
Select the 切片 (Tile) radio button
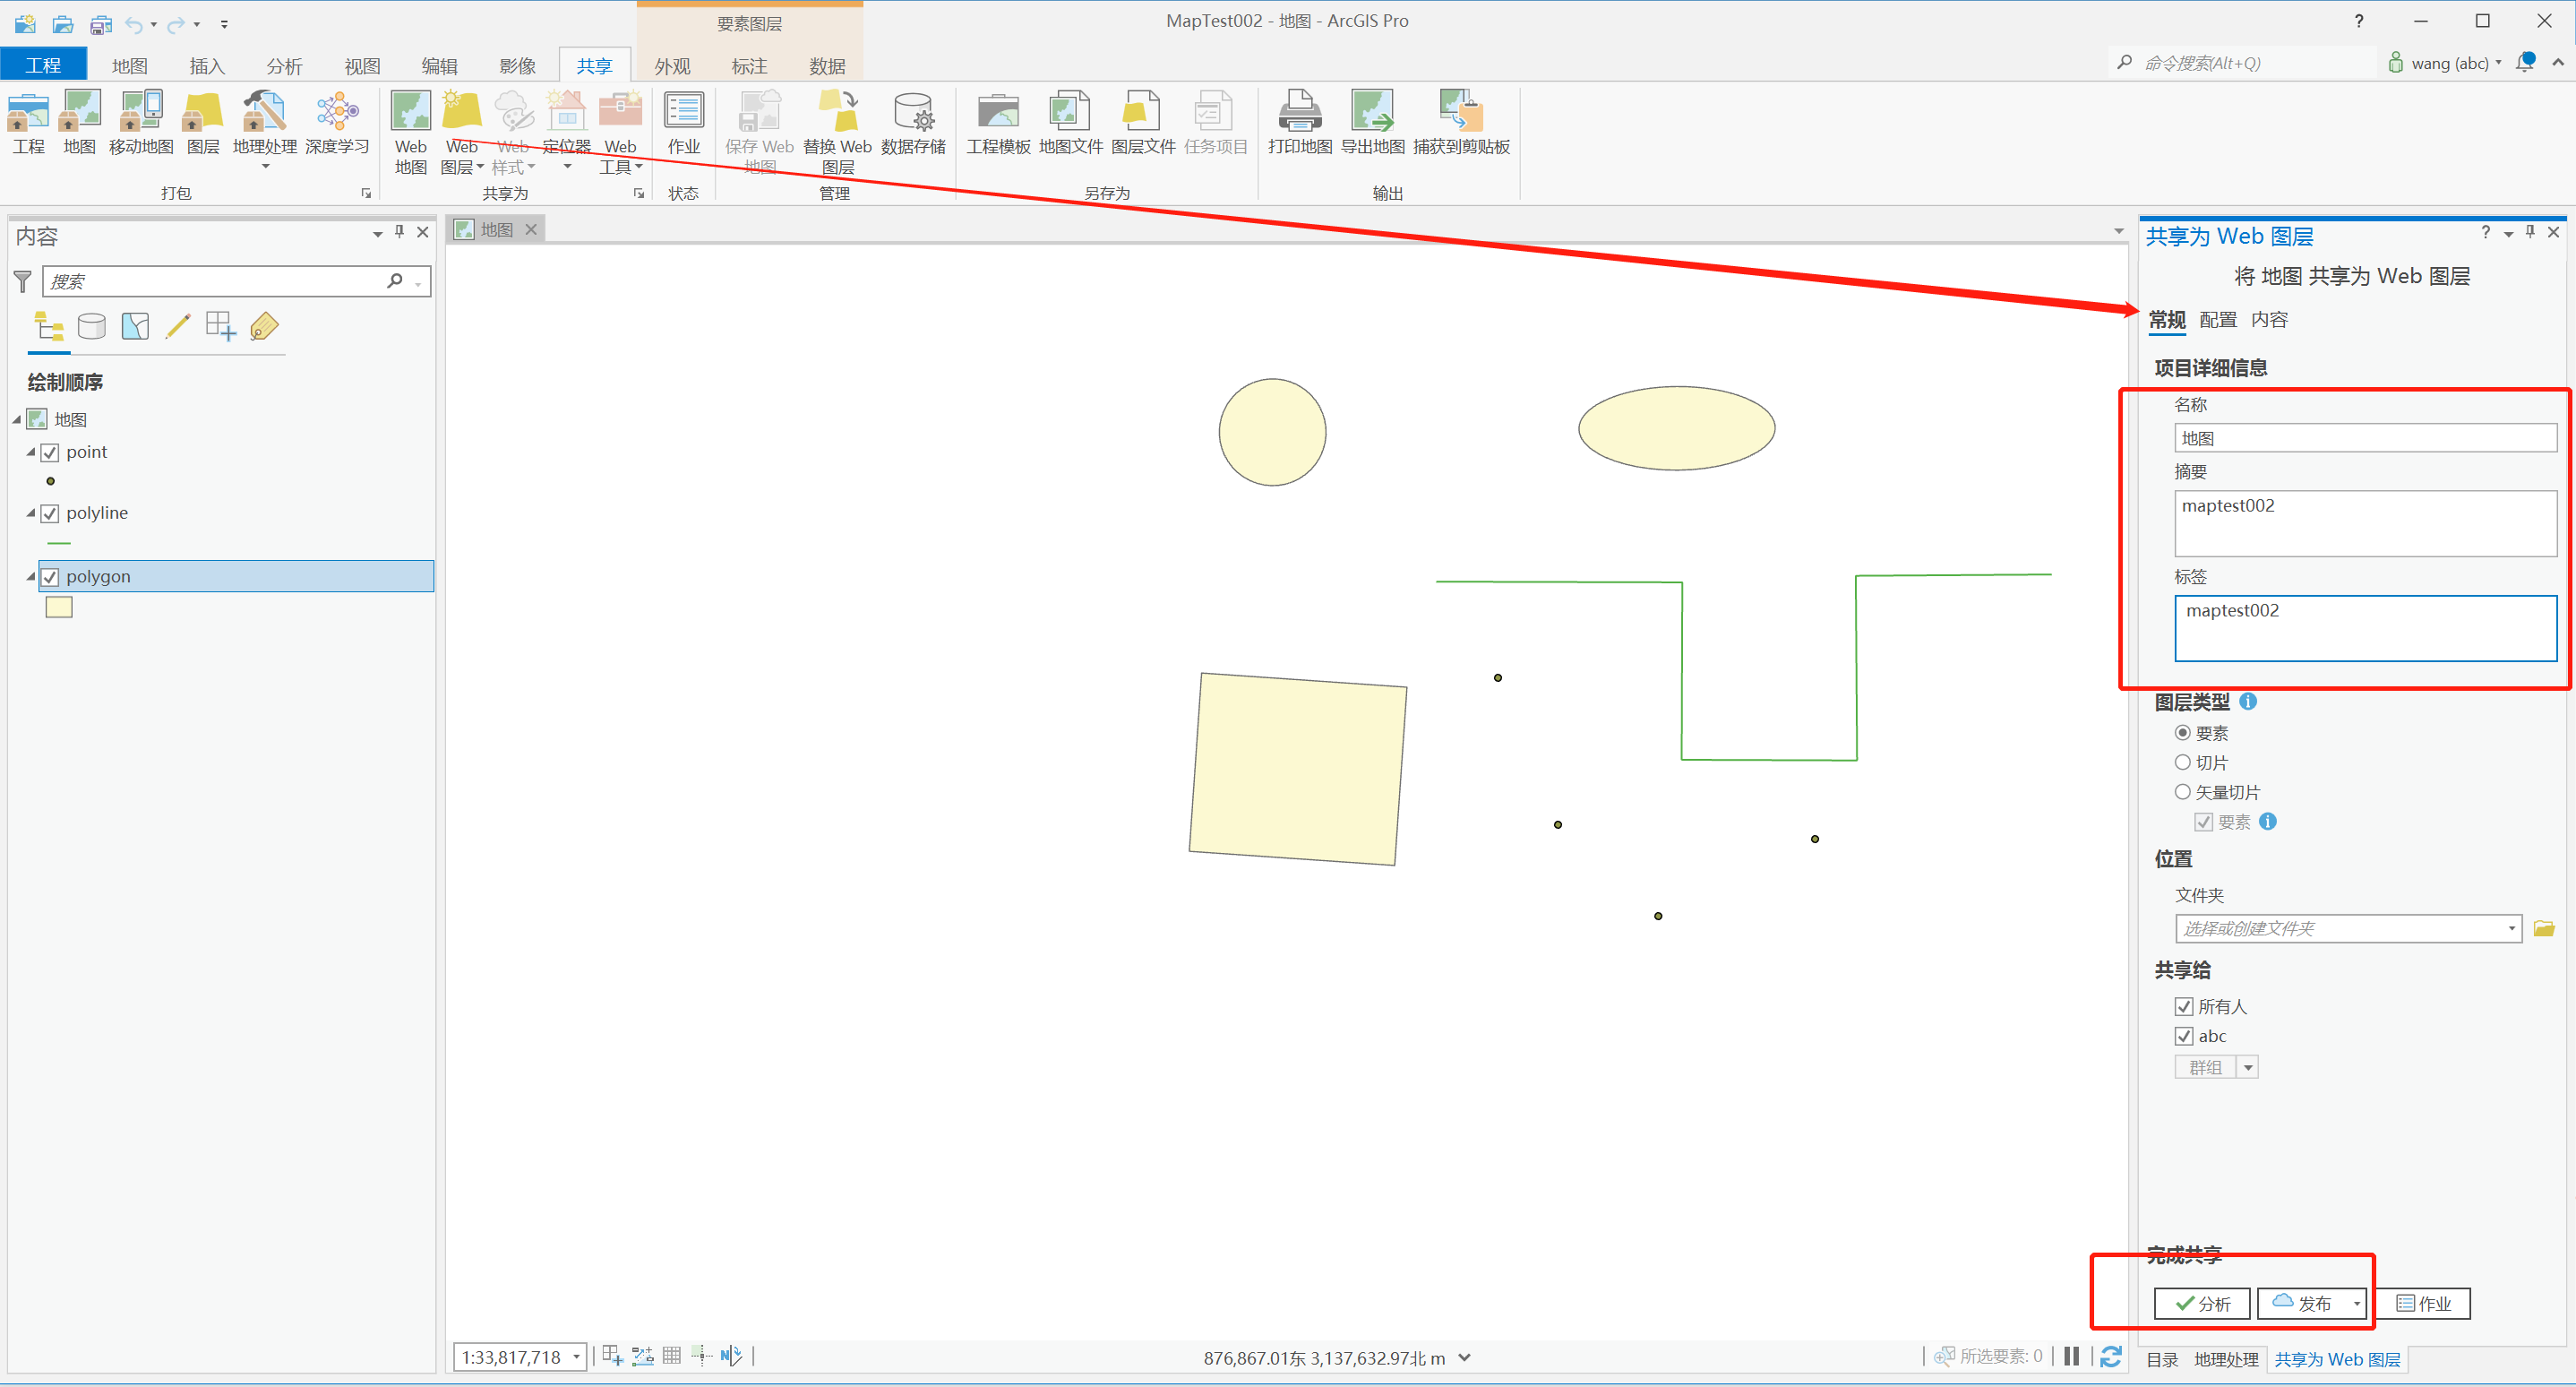click(x=2183, y=762)
